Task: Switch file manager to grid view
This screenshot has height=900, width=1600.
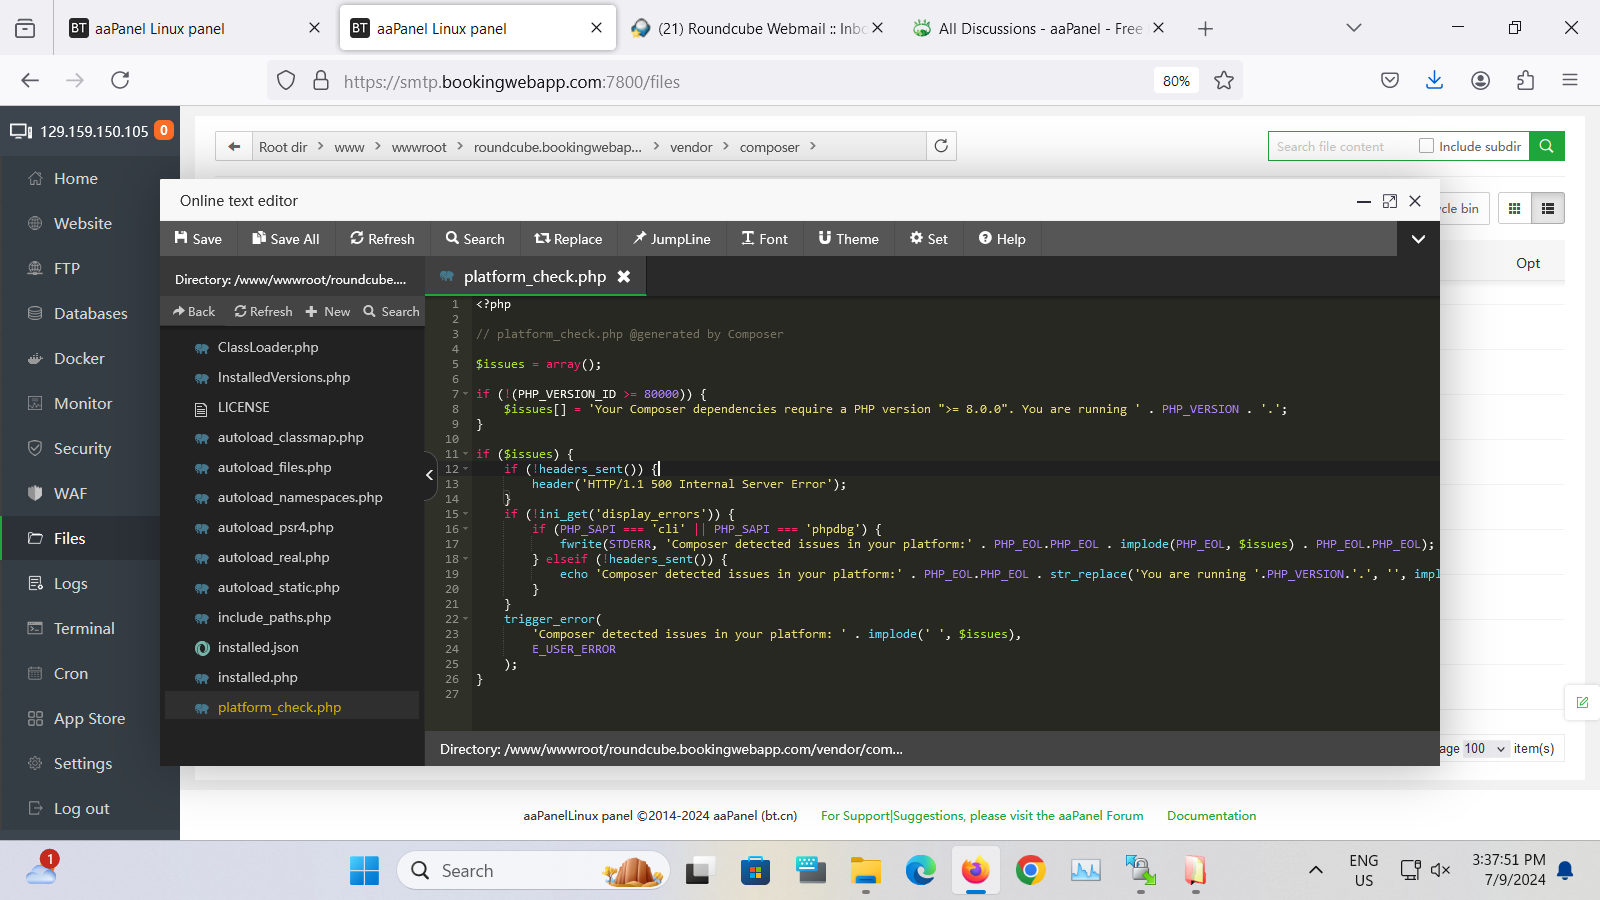Action: coord(1514,208)
